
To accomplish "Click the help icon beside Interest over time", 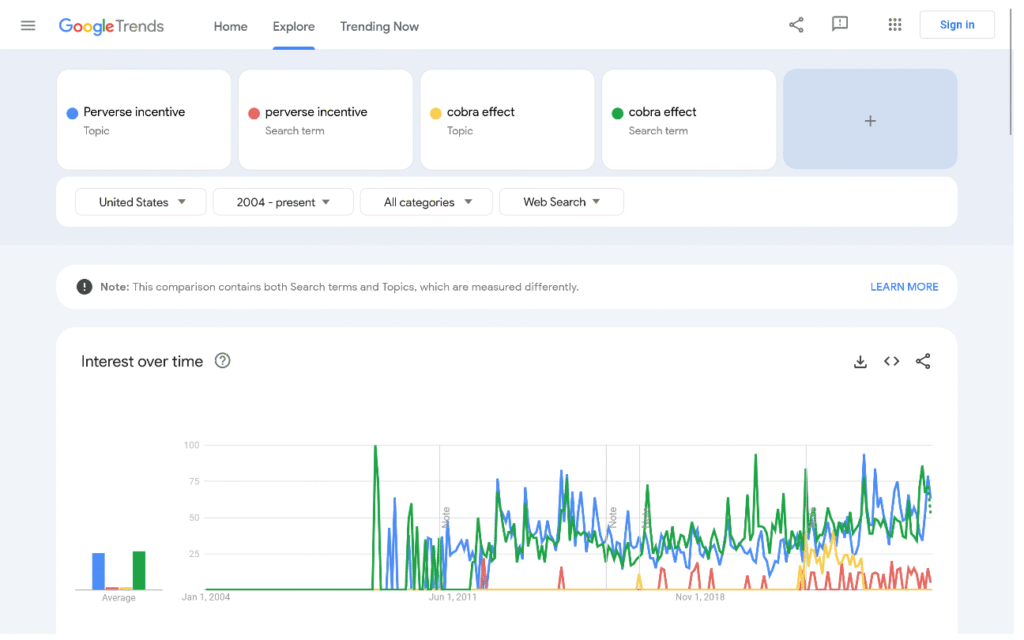I will pyautogui.click(x=223, y=361).
